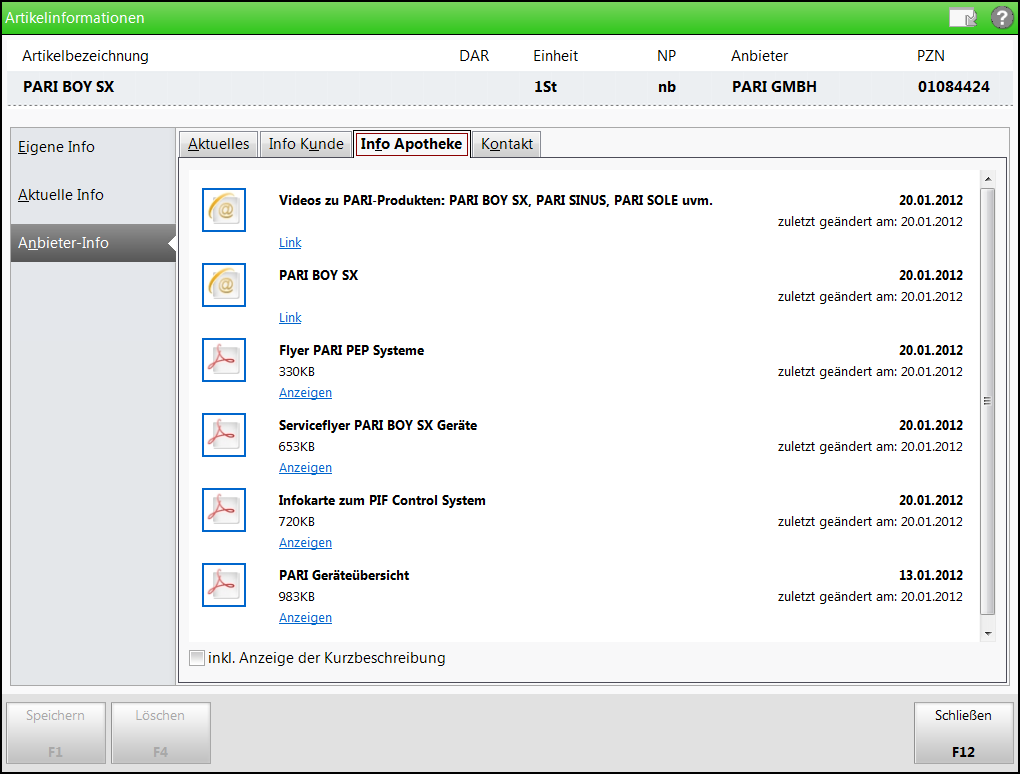Click the NP value nb
The height and width of the screenshot is (774, 1020).
pyautogui.click(x=667, y=87)
